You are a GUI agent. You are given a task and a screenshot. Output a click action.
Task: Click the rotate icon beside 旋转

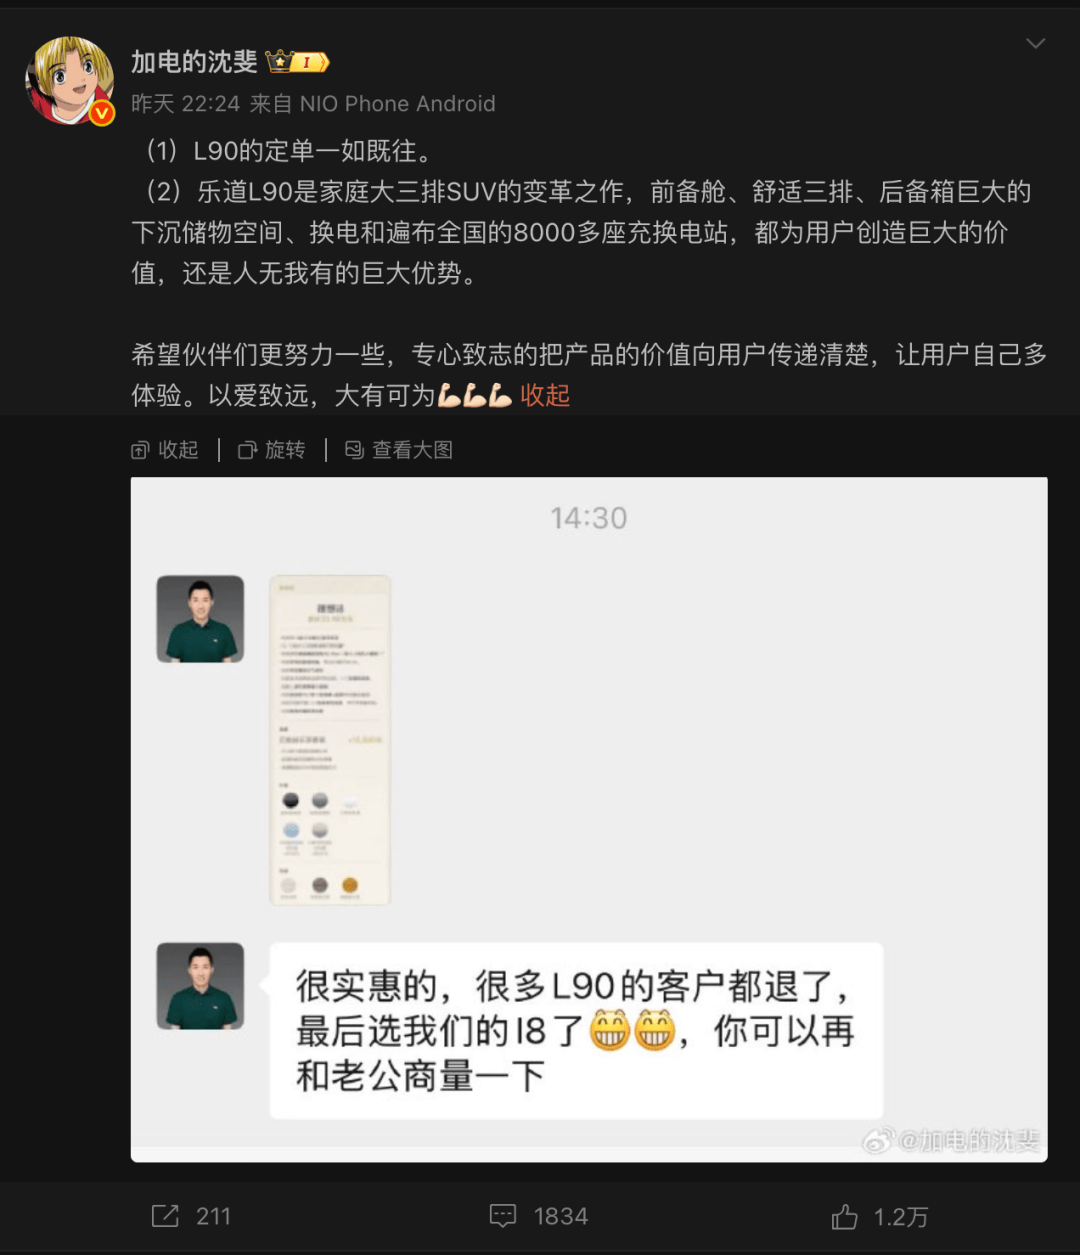[247, 451]
